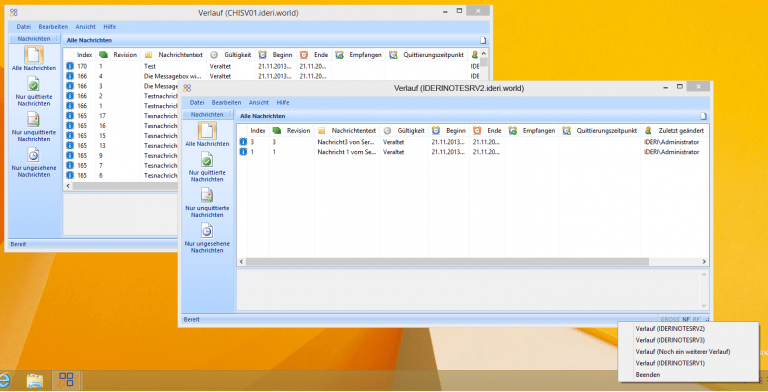
Task: Open Ansicht menu in IDERINOTESRV2 window
Action: [259, 102]
